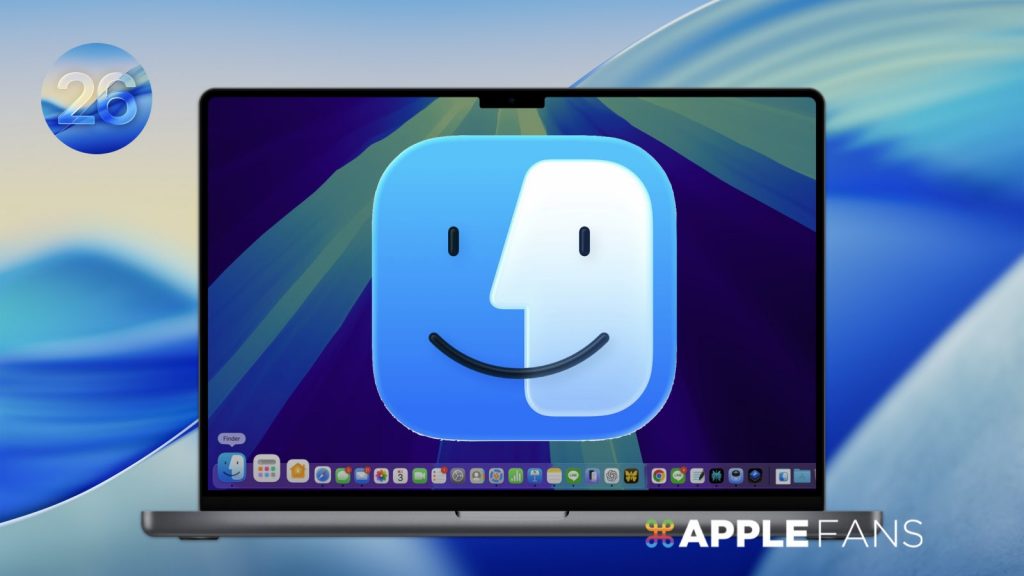Start FaceTime from the dock
Viewport: 1024px width, 576px height.
(x=420, y=476)
